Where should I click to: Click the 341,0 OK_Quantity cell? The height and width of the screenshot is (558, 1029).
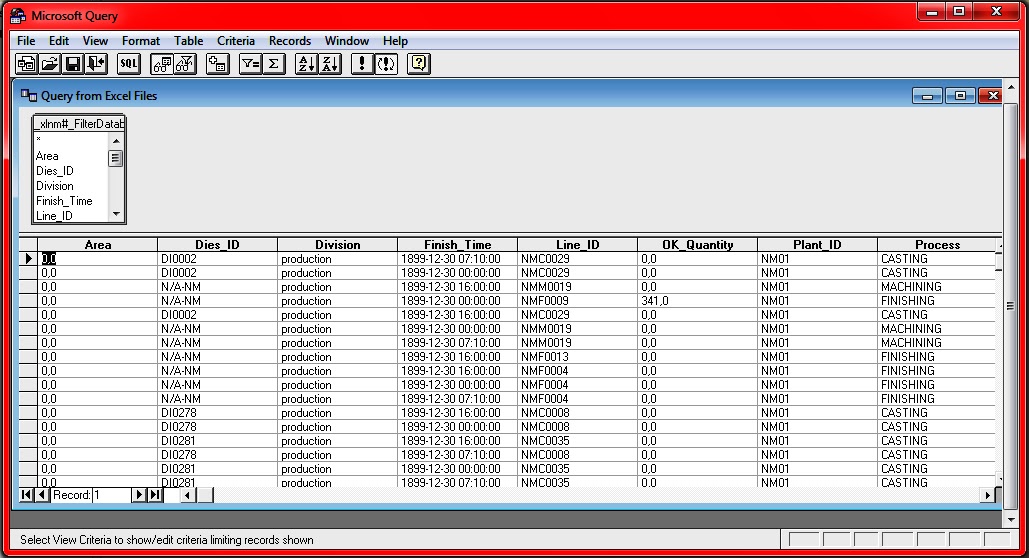coord(697,301)
